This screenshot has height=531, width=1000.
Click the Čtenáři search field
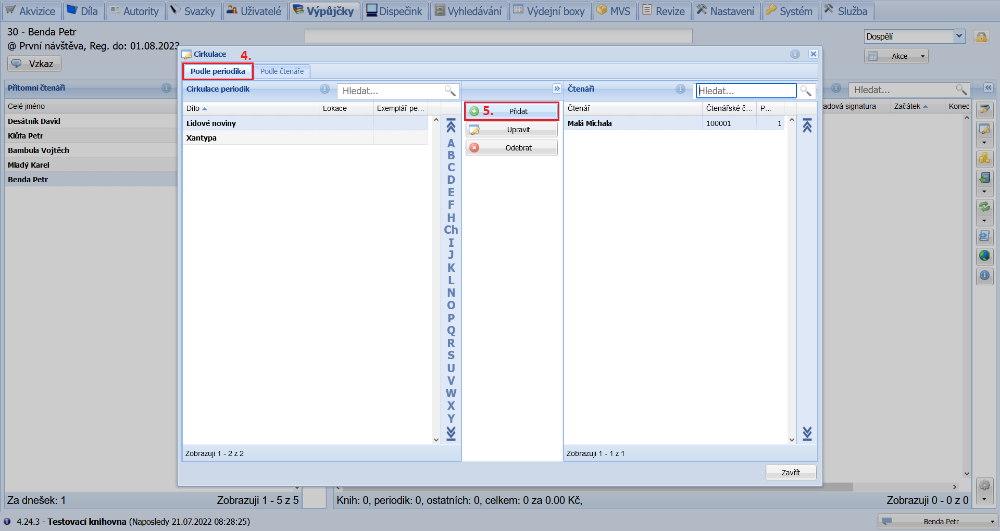point(746,90)
